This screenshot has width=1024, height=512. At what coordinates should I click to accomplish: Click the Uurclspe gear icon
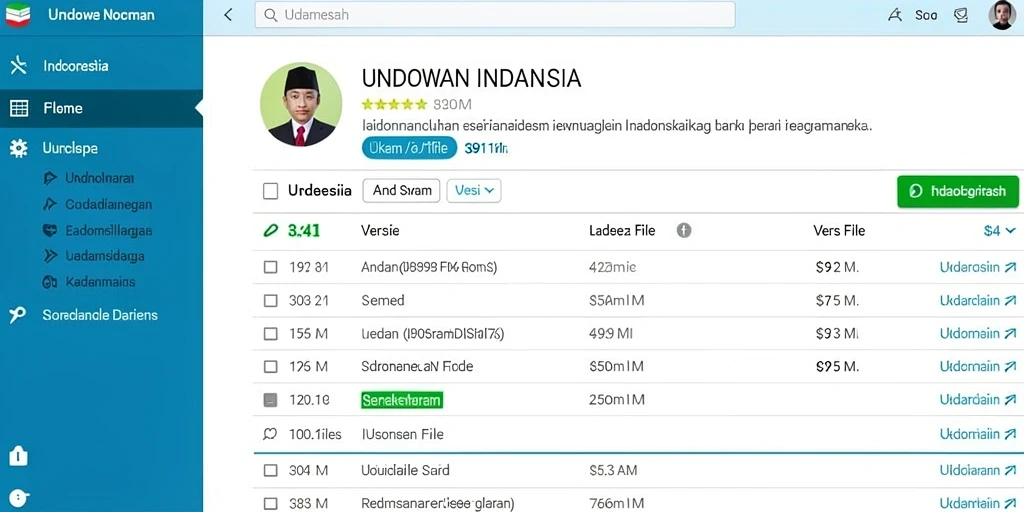[18, 148]
